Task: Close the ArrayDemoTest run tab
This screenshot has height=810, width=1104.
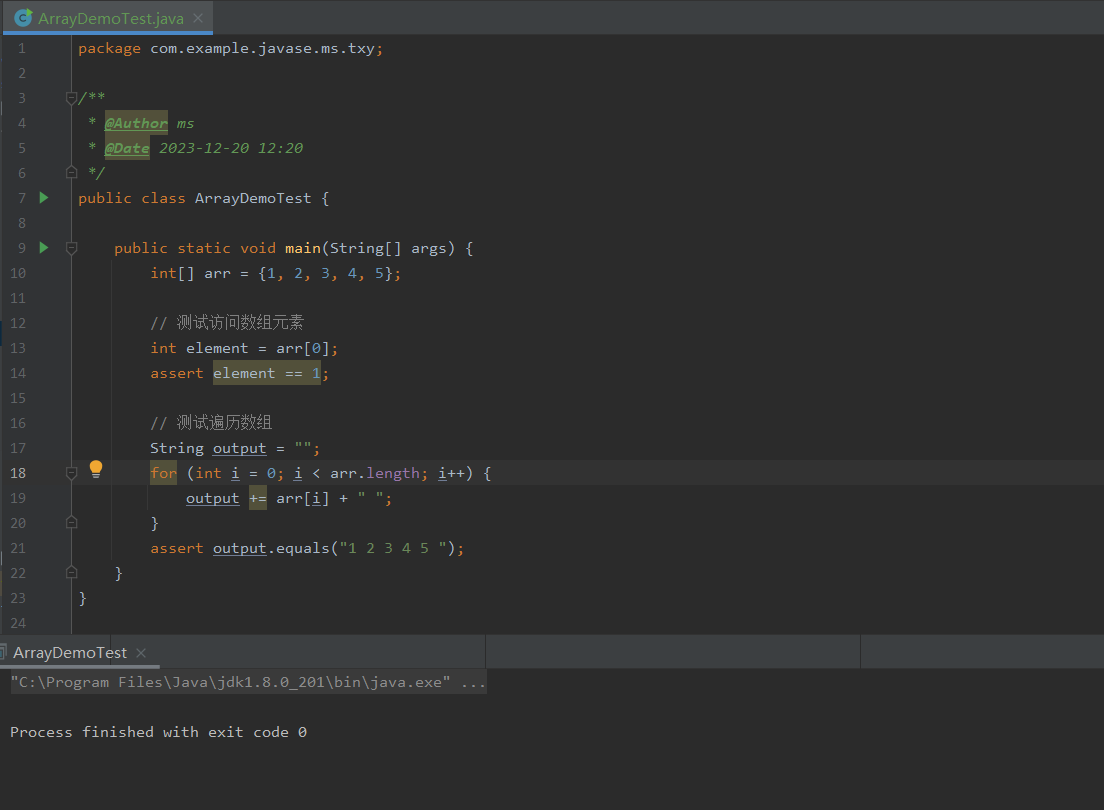Action: (141, 653)
